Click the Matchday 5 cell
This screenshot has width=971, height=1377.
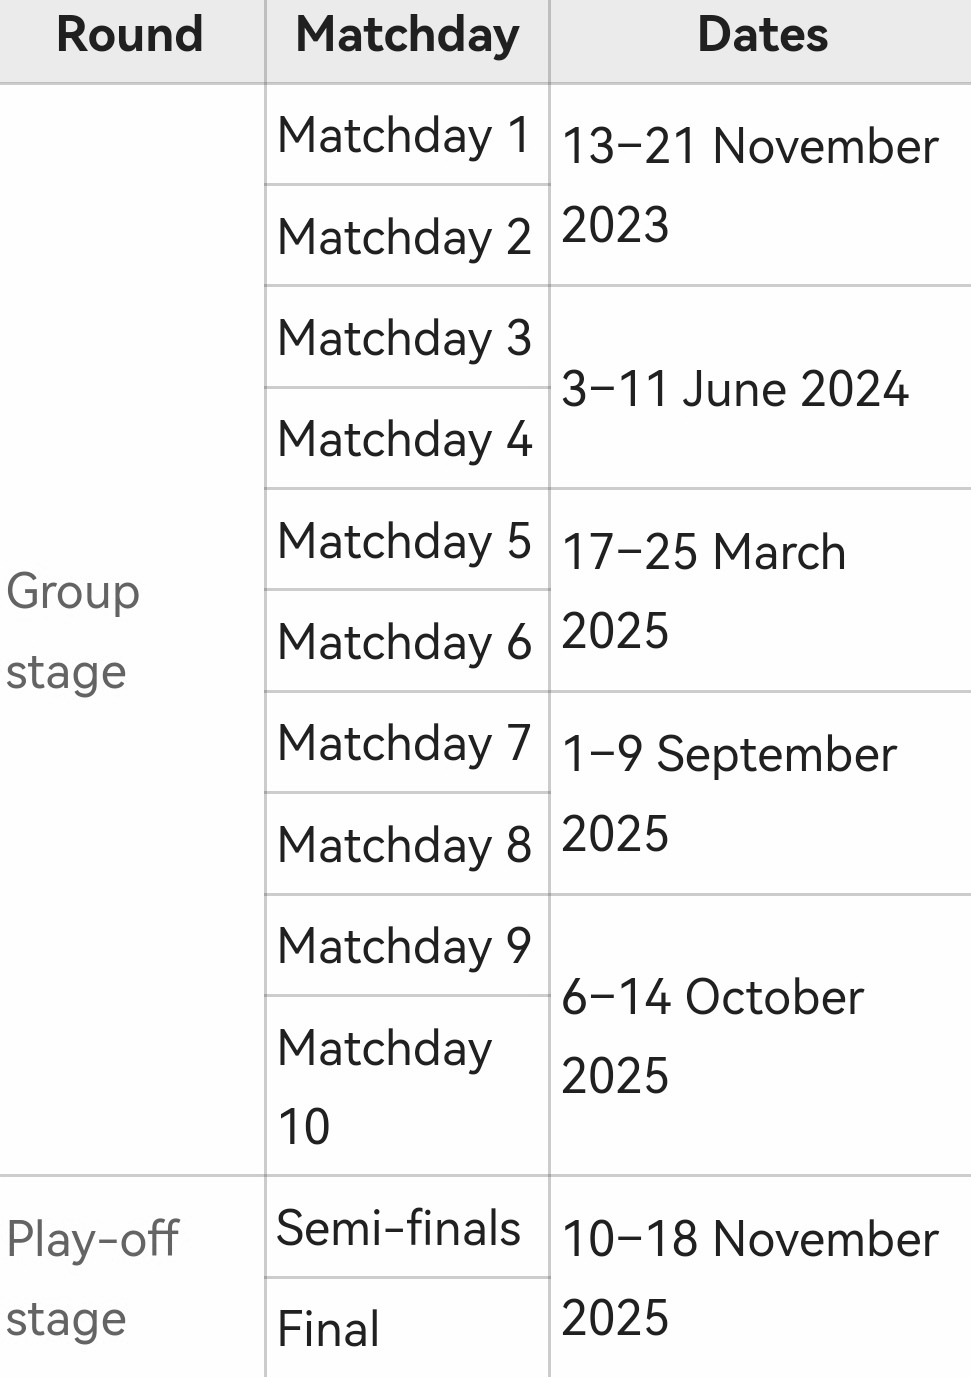[404, 541]
